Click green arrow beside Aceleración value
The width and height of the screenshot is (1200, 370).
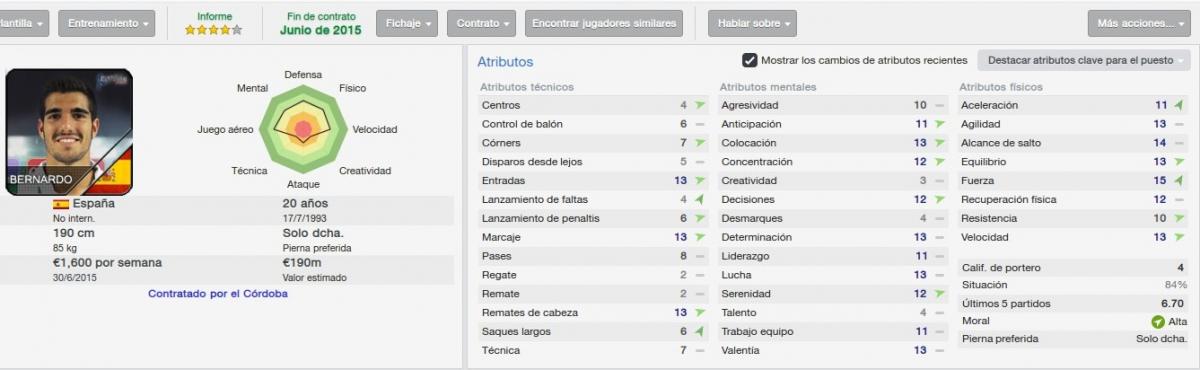(1180, 105)
